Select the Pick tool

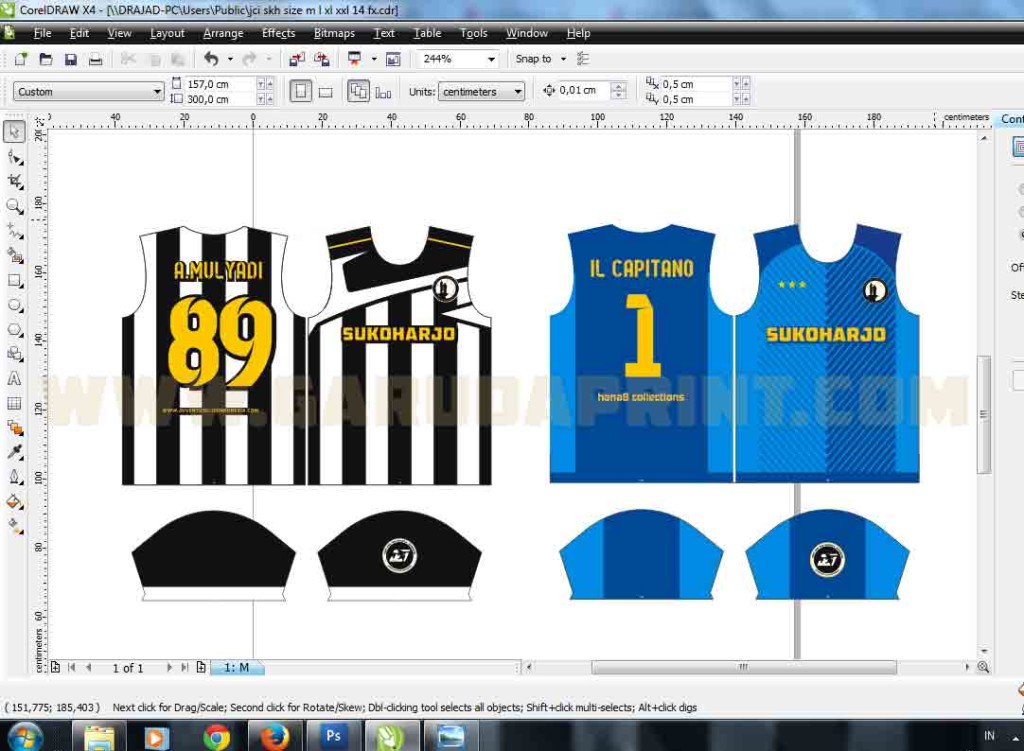[13, 130]
